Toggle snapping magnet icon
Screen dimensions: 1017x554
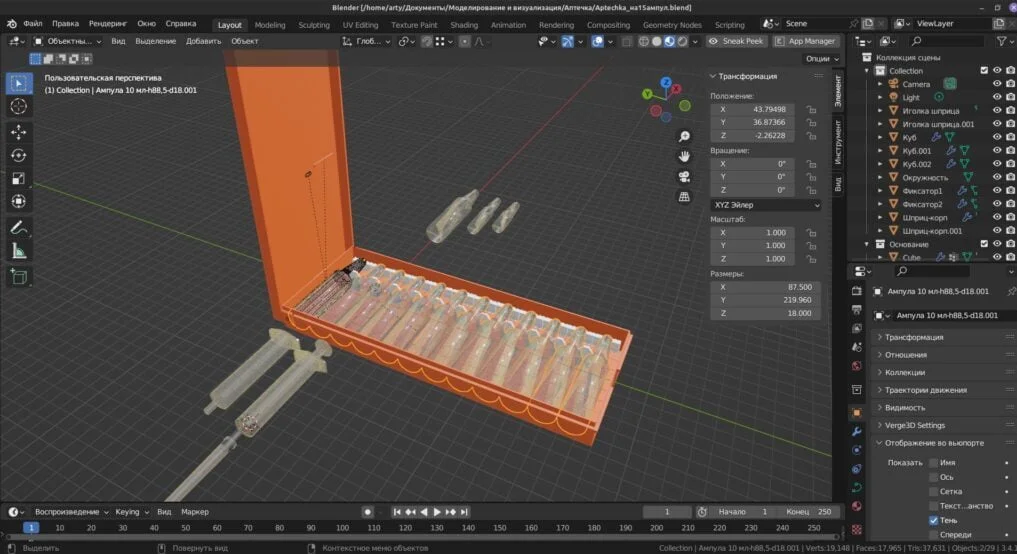click(426, 41)
